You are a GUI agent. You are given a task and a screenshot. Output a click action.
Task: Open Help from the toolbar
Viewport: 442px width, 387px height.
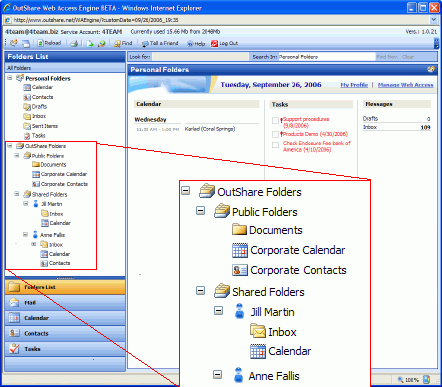tap(196, 44)
